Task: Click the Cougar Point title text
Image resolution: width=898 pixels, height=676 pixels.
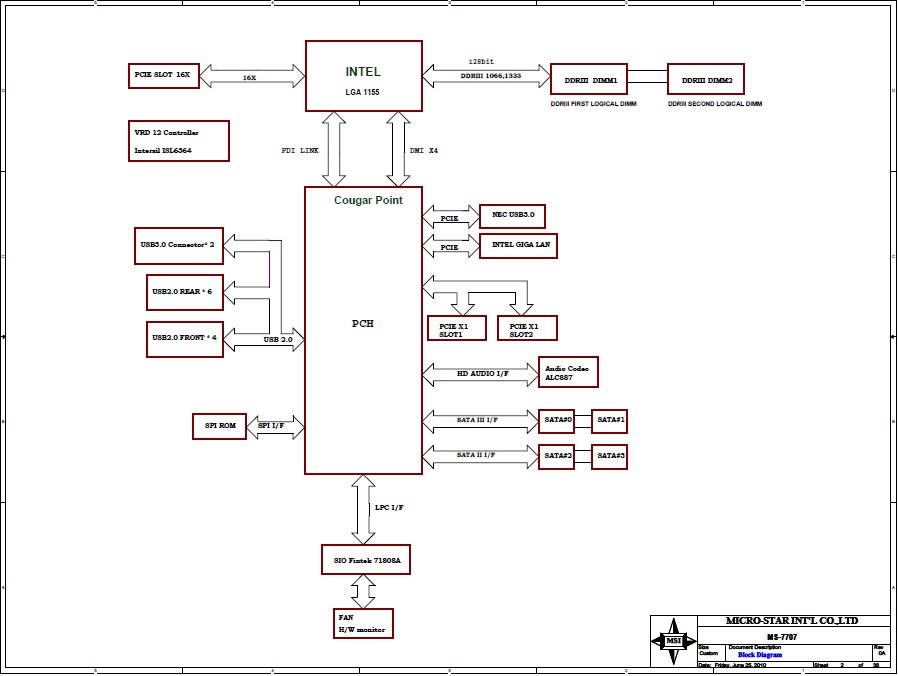Action: [x=368, y=200]
